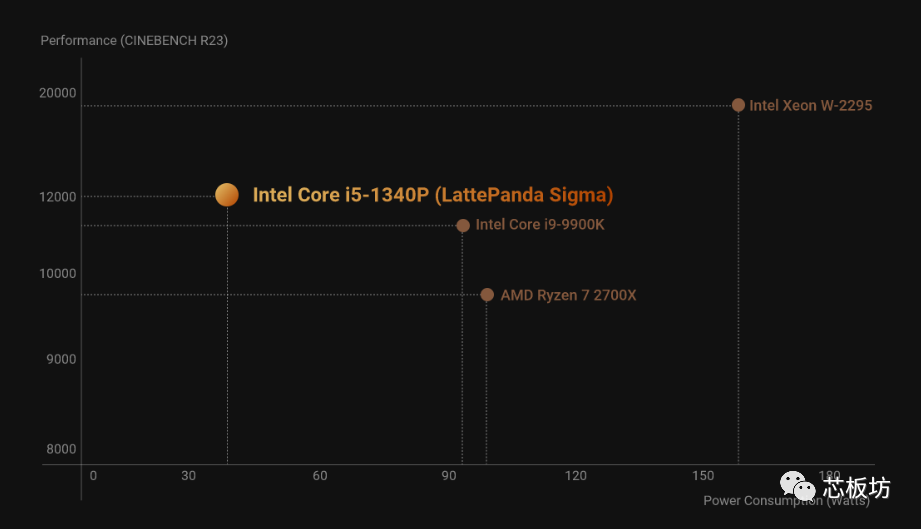
Task: Click the Intel Core i5-1340P orange data point
Action: pyautogui.click(x=227, y=195)
